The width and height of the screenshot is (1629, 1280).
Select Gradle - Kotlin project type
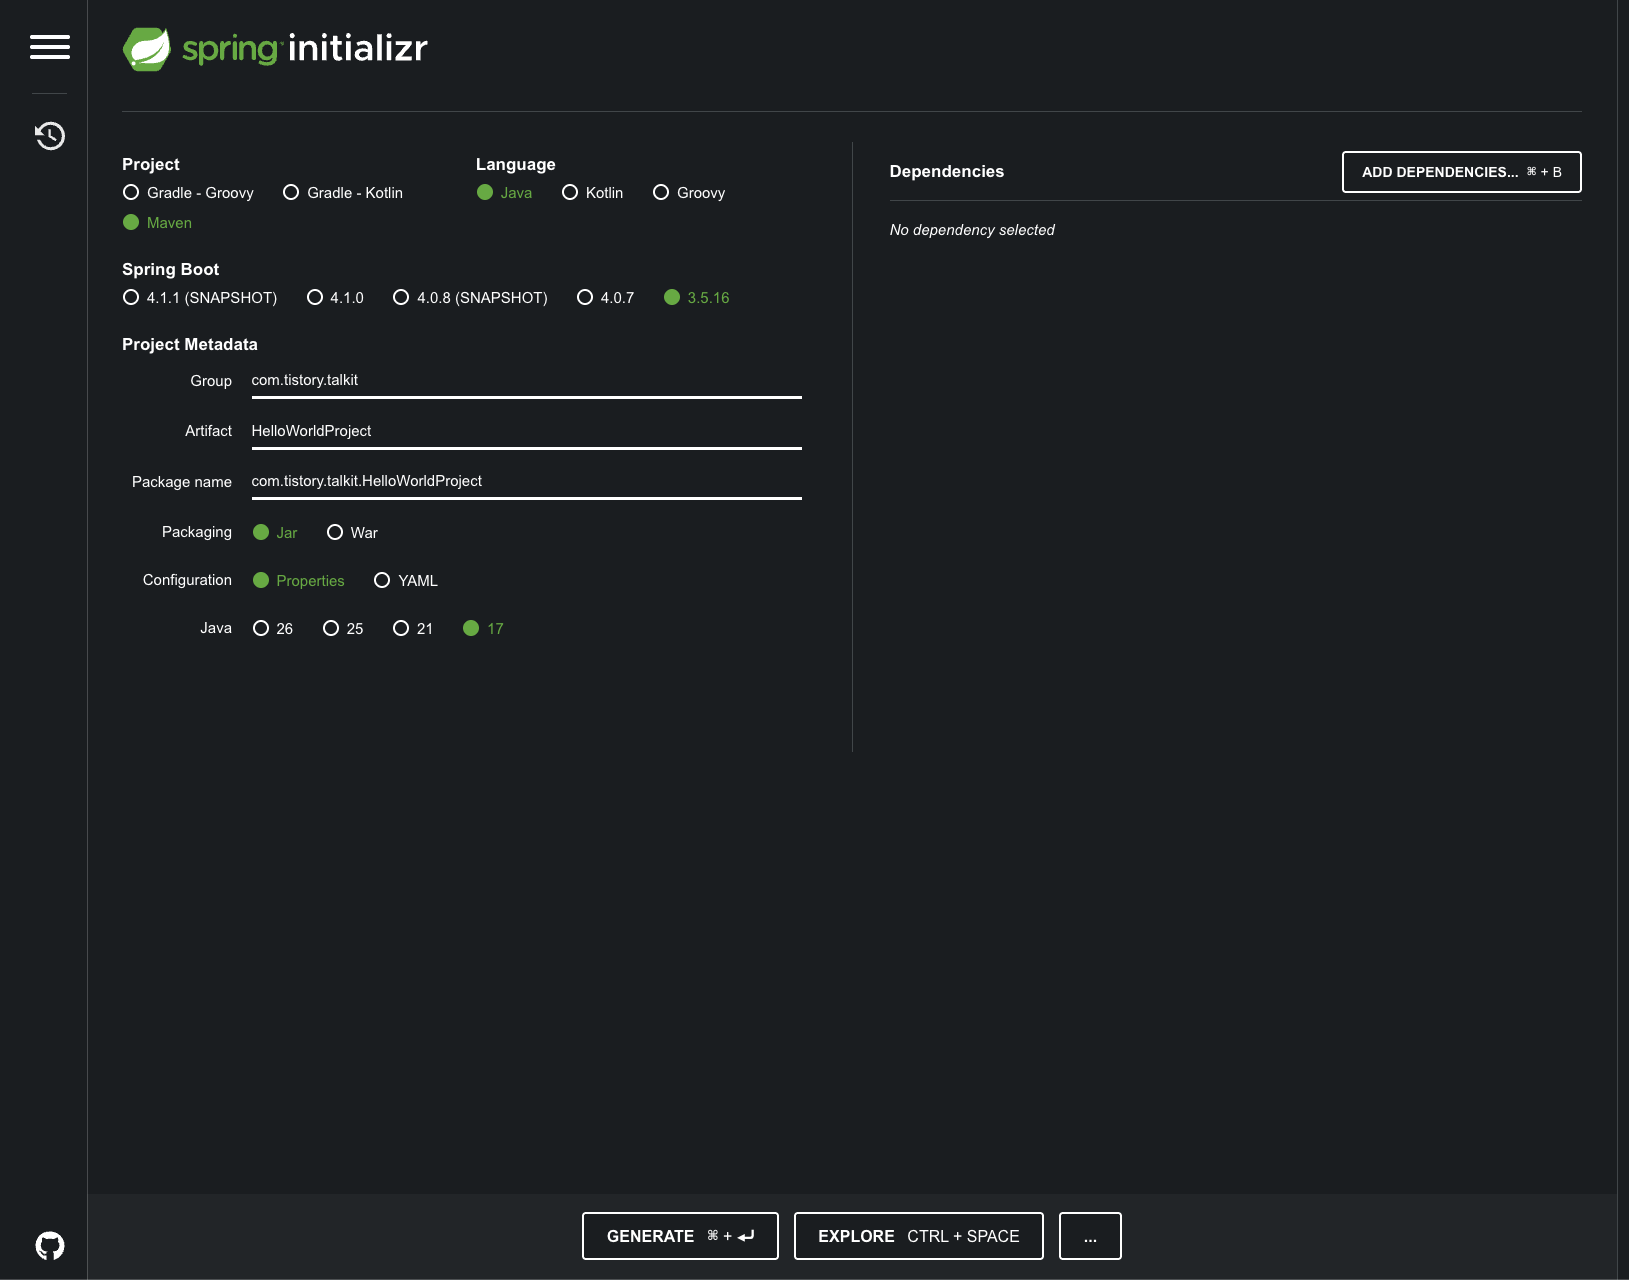343,193
